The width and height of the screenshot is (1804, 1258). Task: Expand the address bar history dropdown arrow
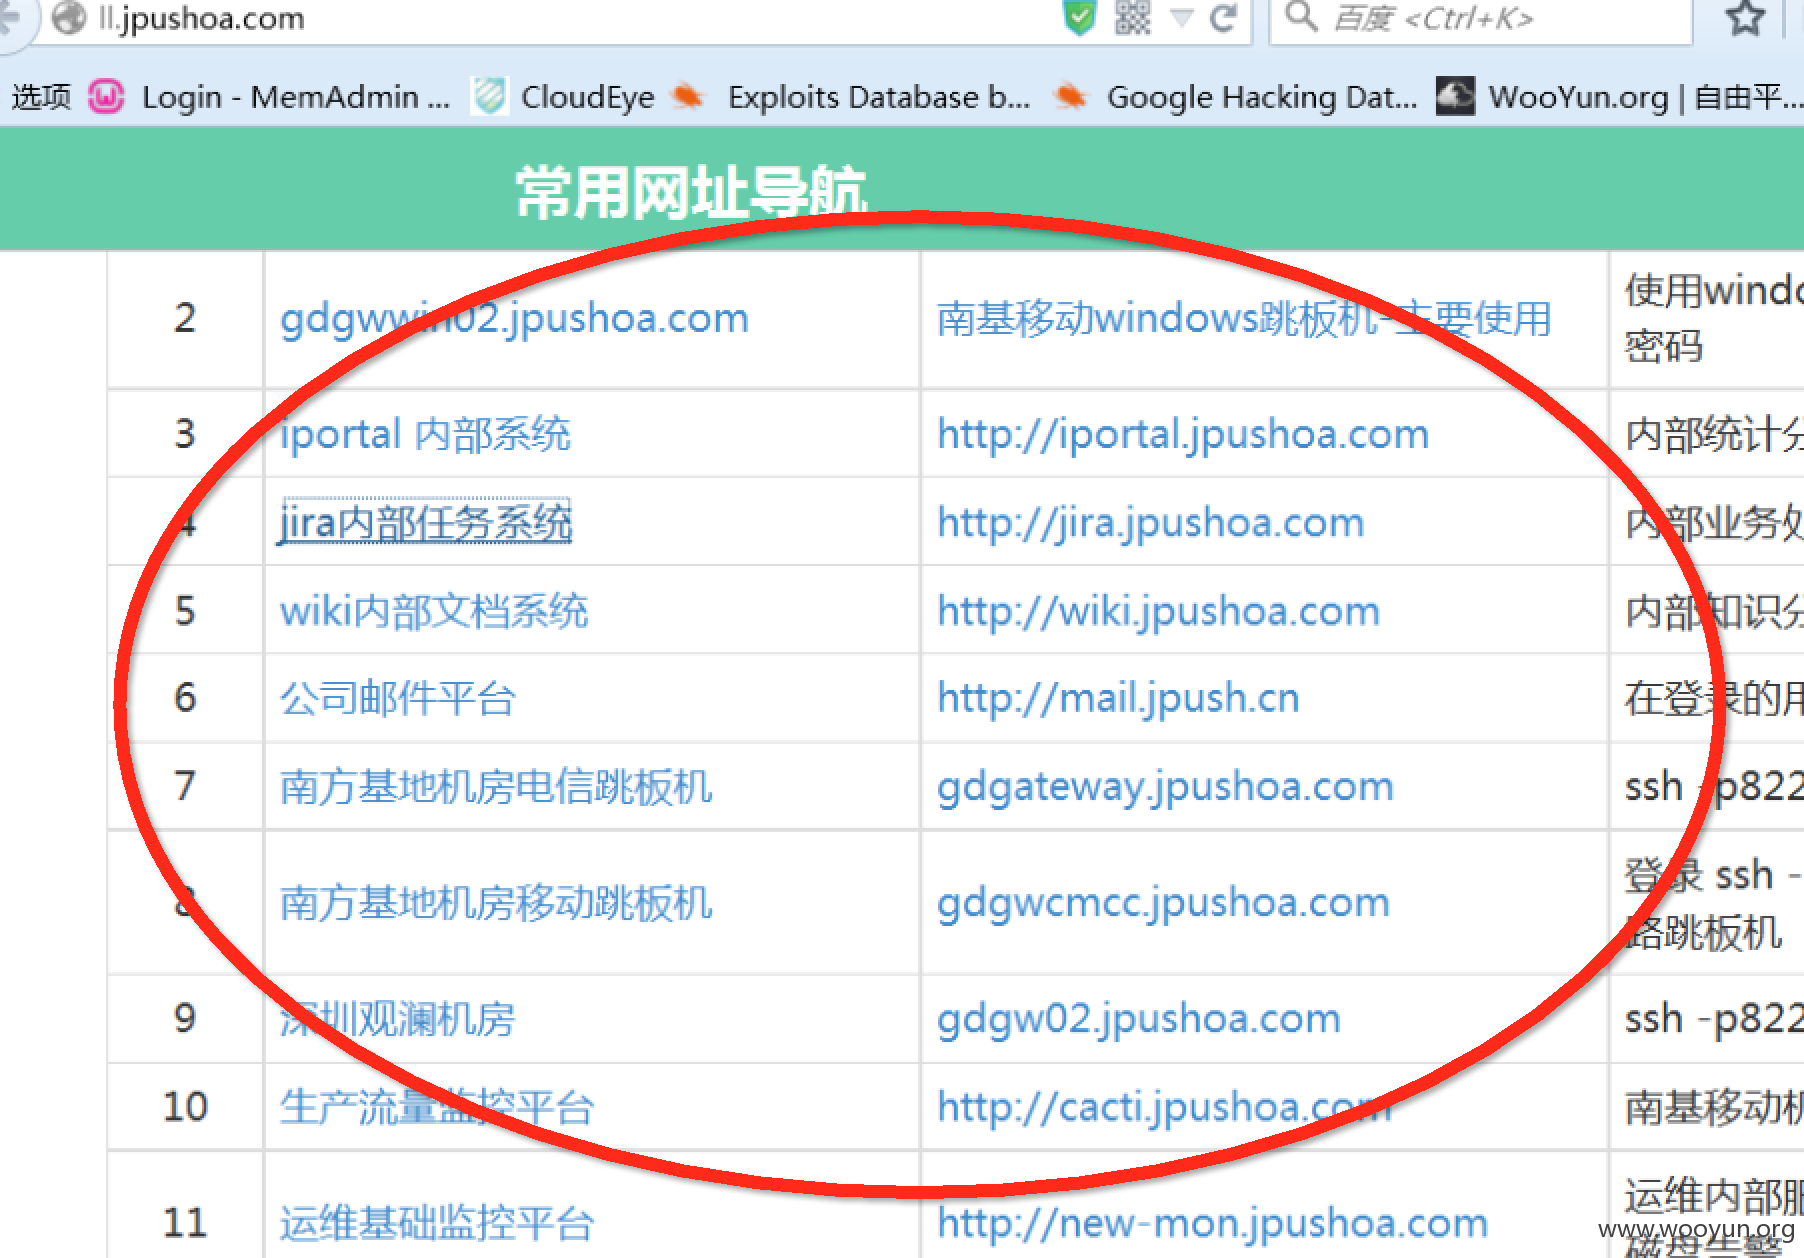click(x=1182, y=17)
